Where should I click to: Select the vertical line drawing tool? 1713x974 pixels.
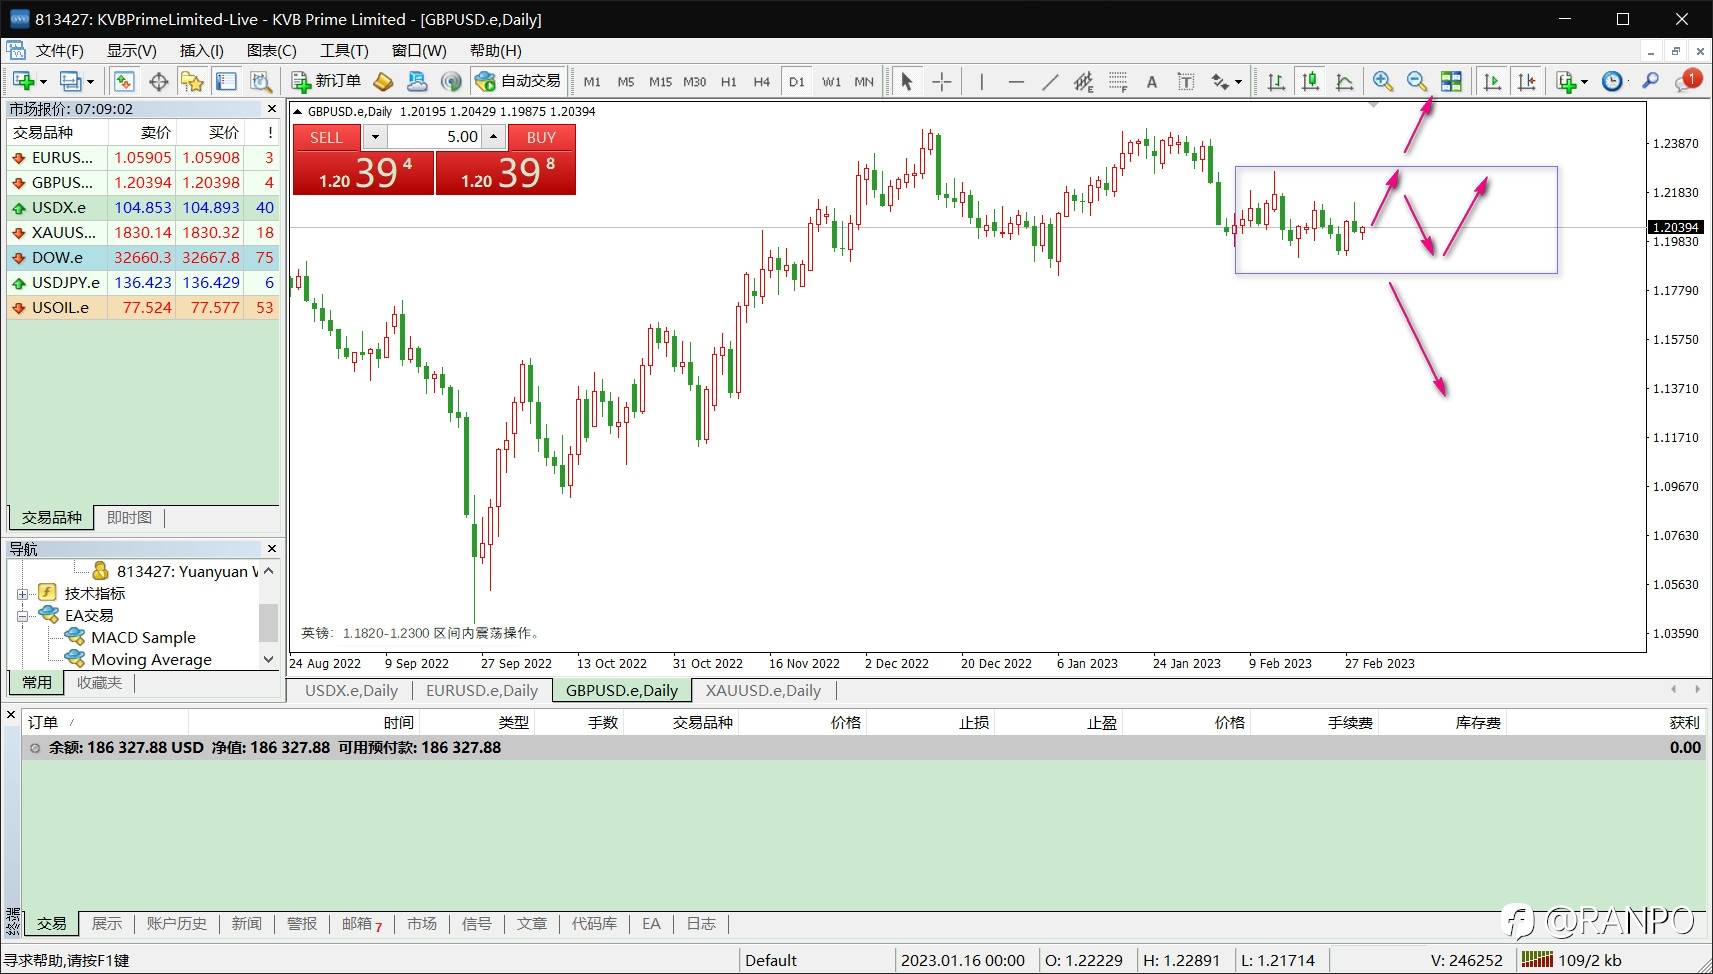982,81
